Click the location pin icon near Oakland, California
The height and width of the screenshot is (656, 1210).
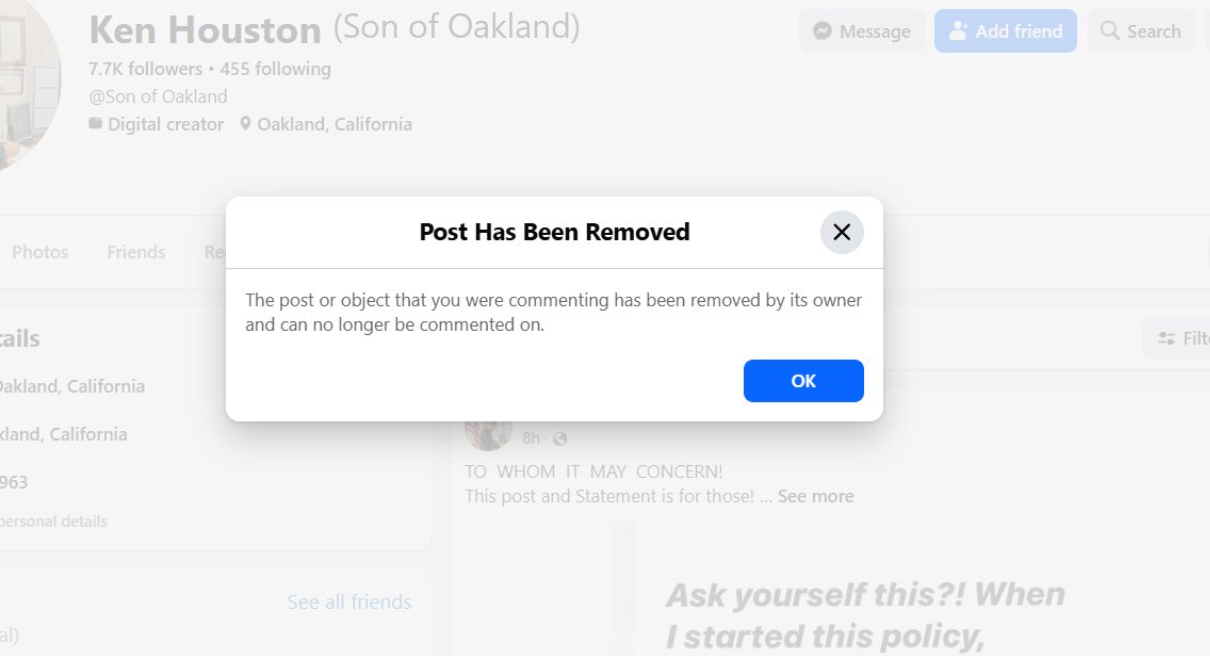click(246, 124)
